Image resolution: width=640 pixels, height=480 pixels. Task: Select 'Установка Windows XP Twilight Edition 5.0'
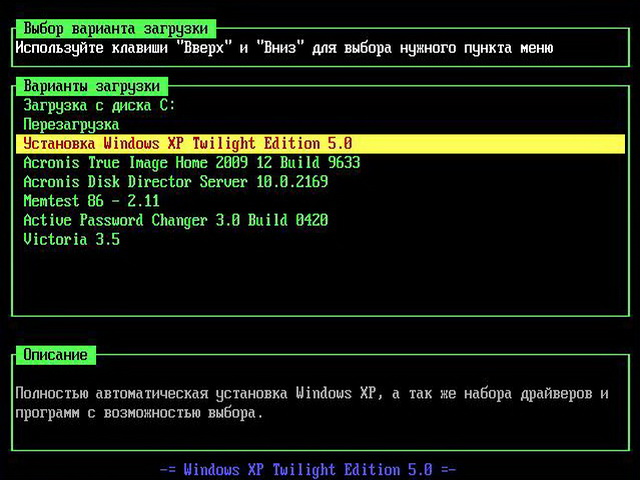[320, 144]
